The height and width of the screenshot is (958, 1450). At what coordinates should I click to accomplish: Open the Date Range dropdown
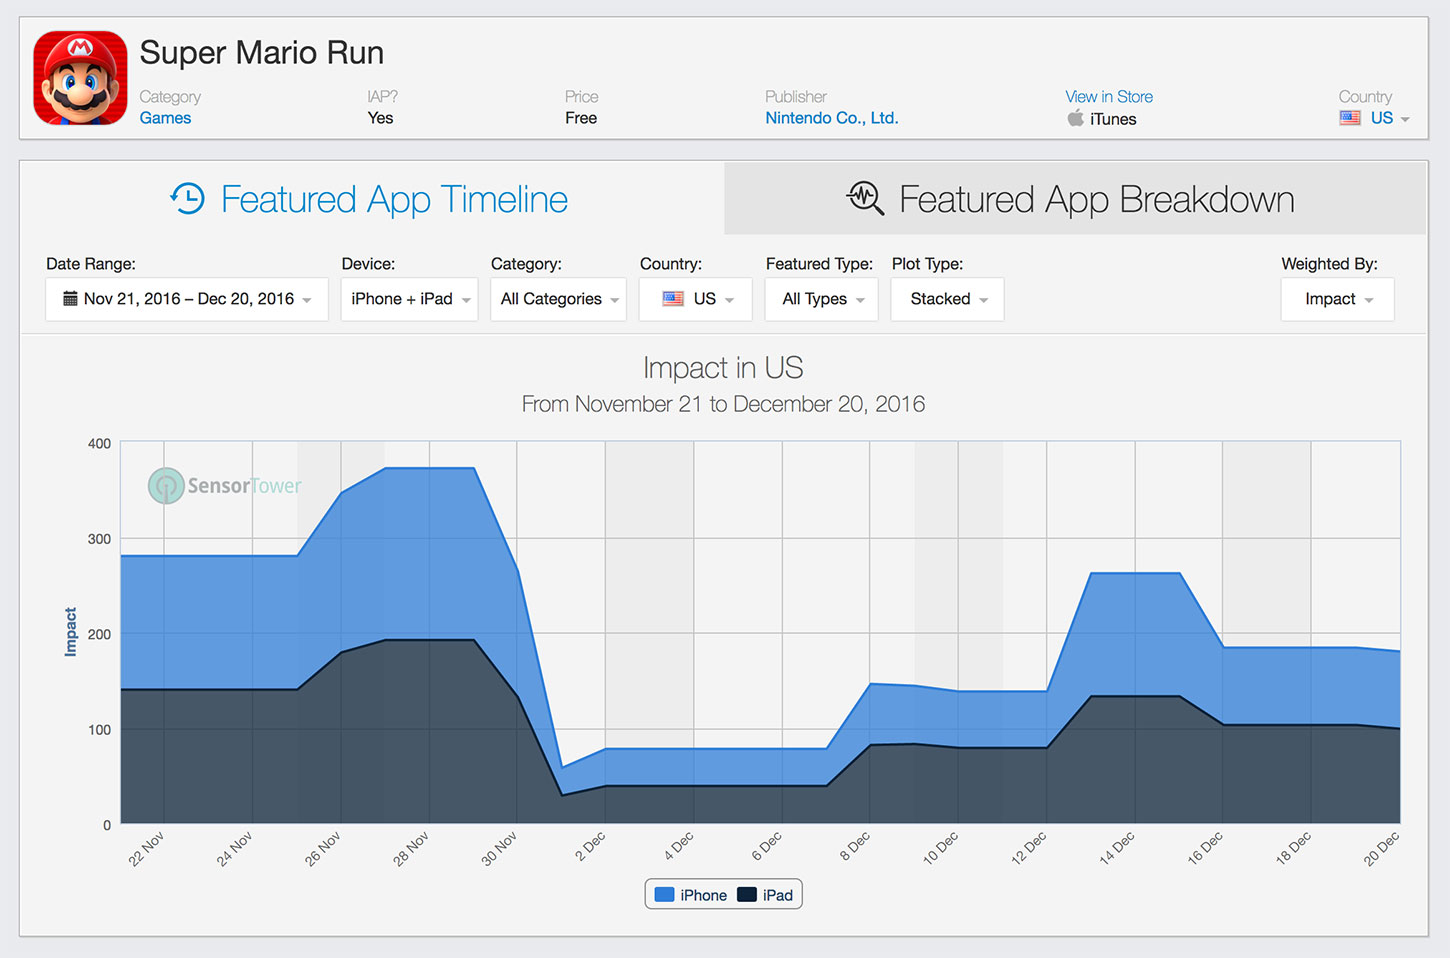coord(187,299)
